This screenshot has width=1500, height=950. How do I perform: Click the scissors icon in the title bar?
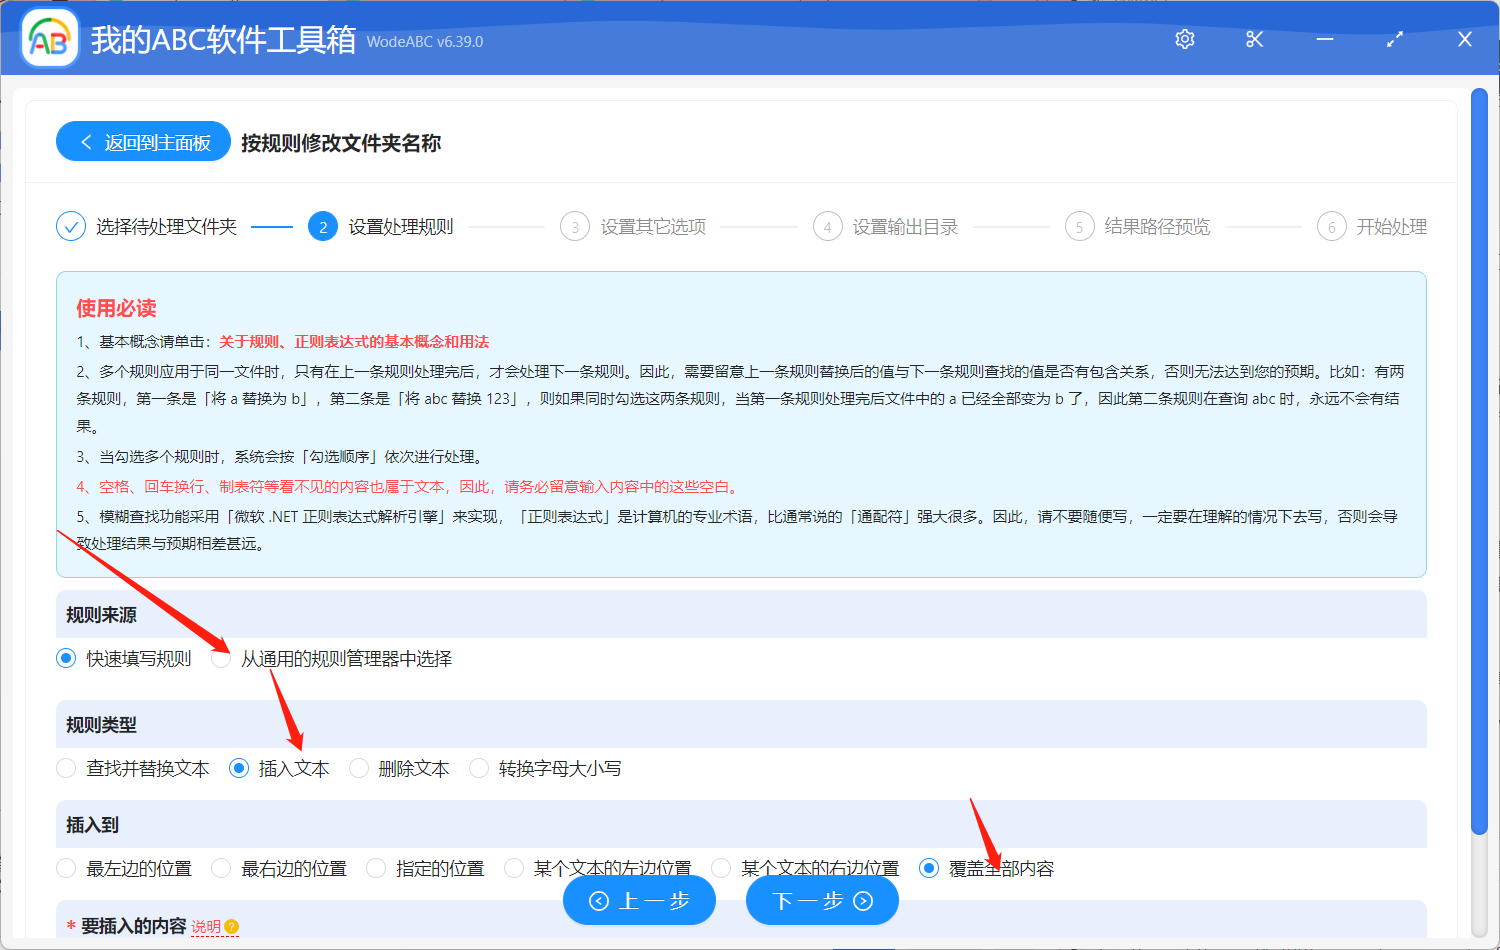[1254, 38]
